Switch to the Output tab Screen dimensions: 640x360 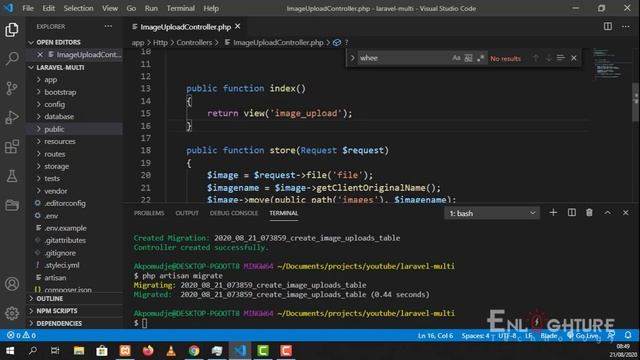pos(187,213)
